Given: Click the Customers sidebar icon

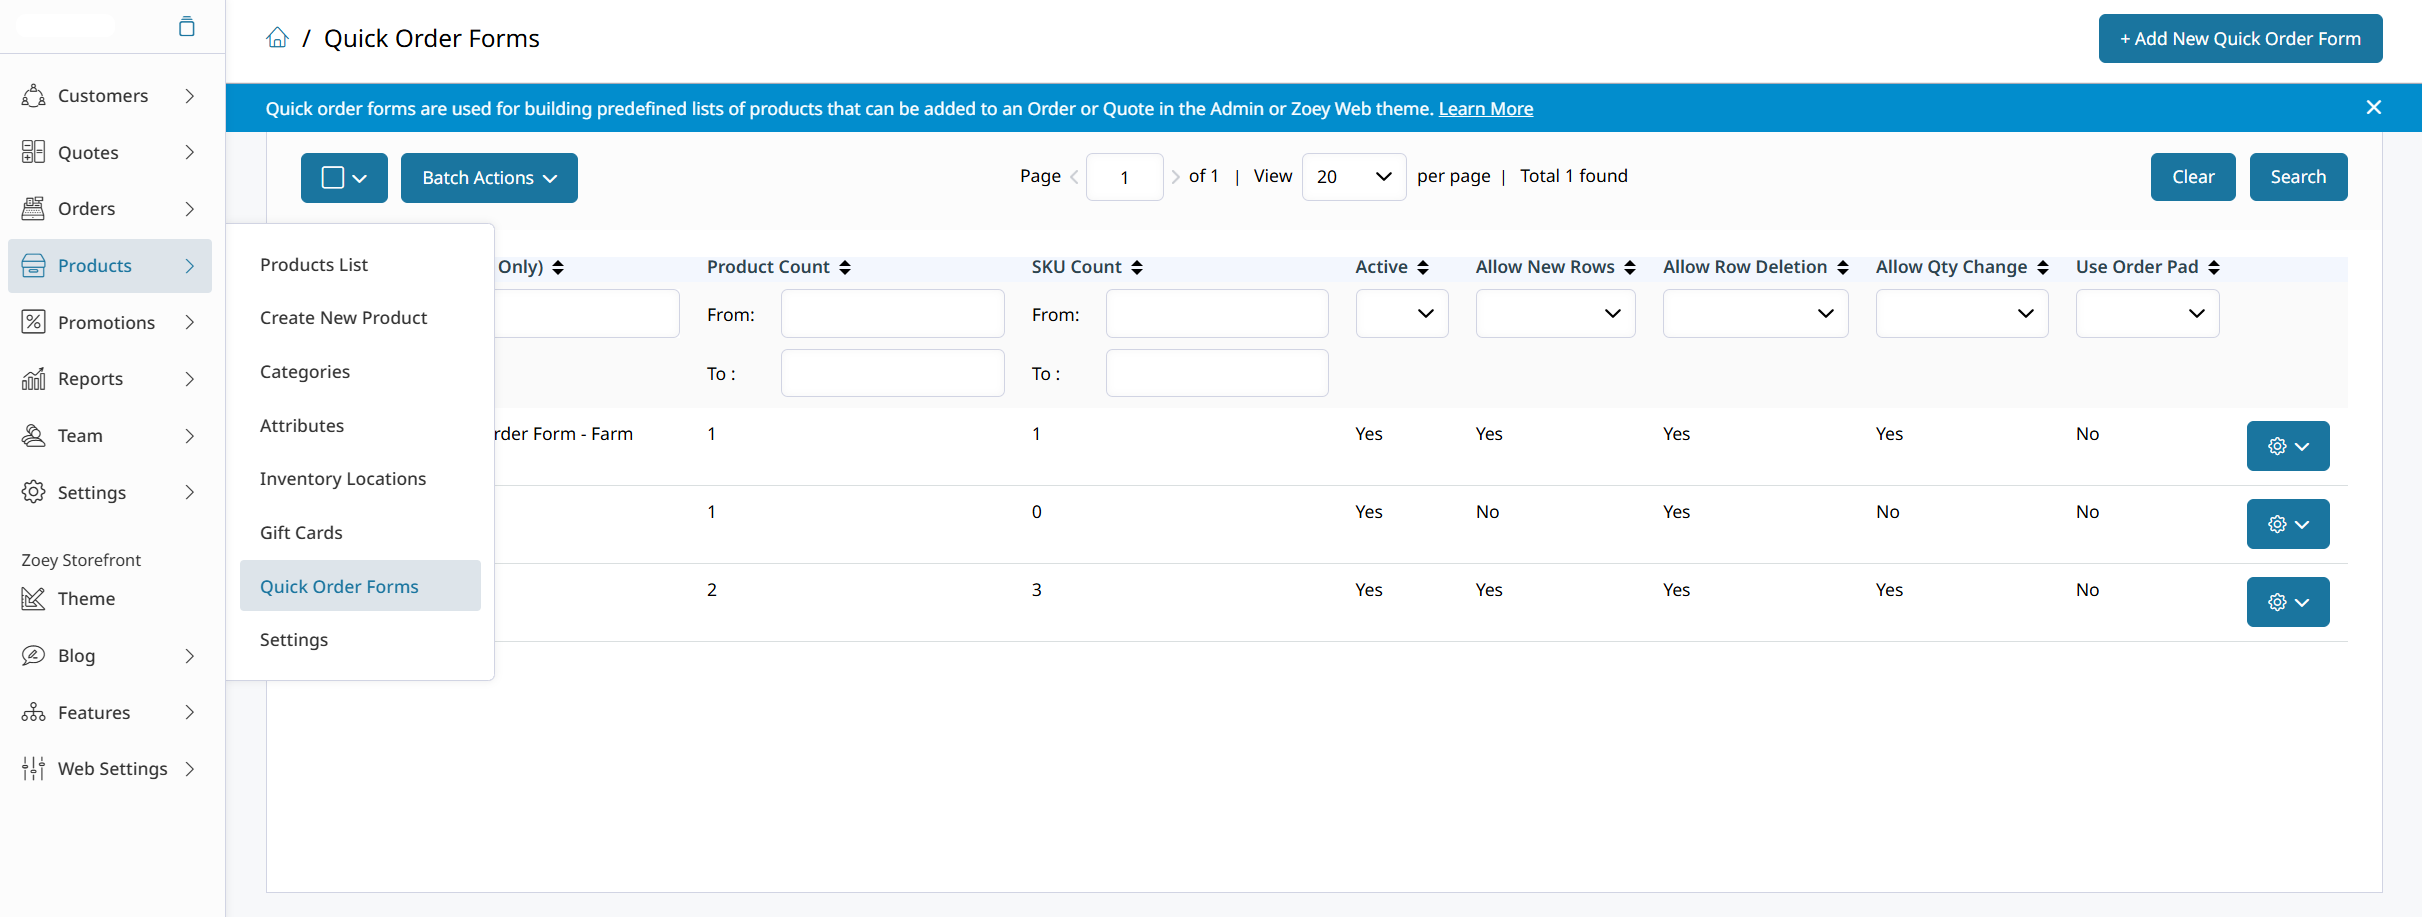Looking at the screenshot, I should (33, 96).
